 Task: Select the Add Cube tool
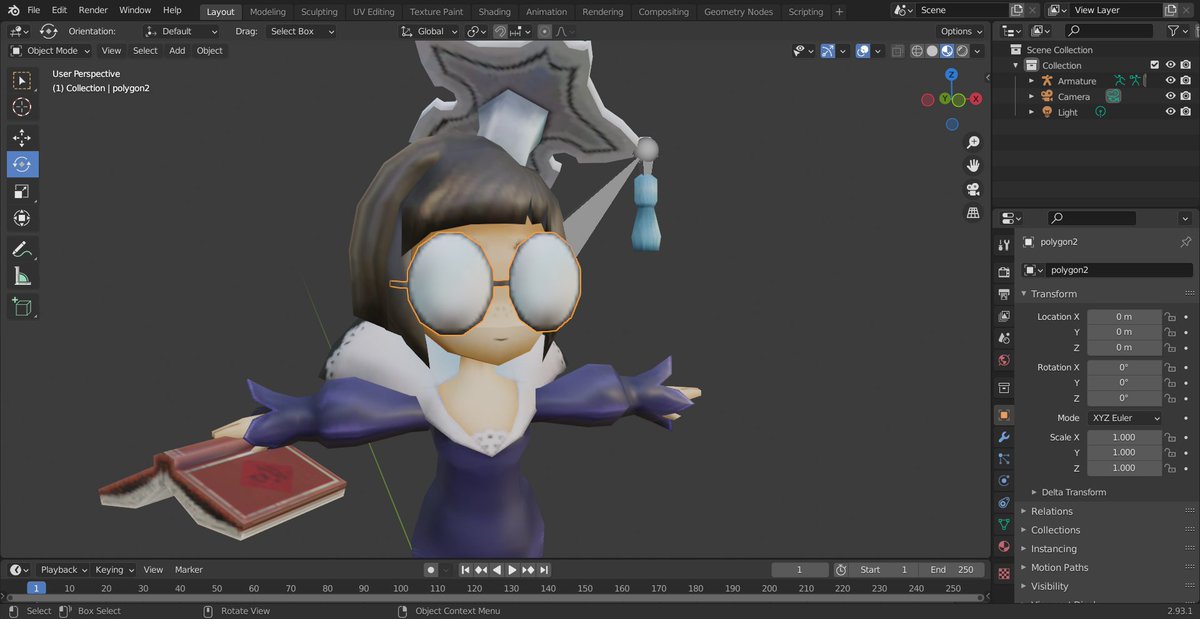22,307
